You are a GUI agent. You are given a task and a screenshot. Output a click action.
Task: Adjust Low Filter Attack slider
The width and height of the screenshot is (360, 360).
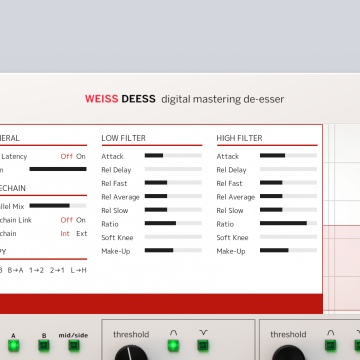click(173, 155)
